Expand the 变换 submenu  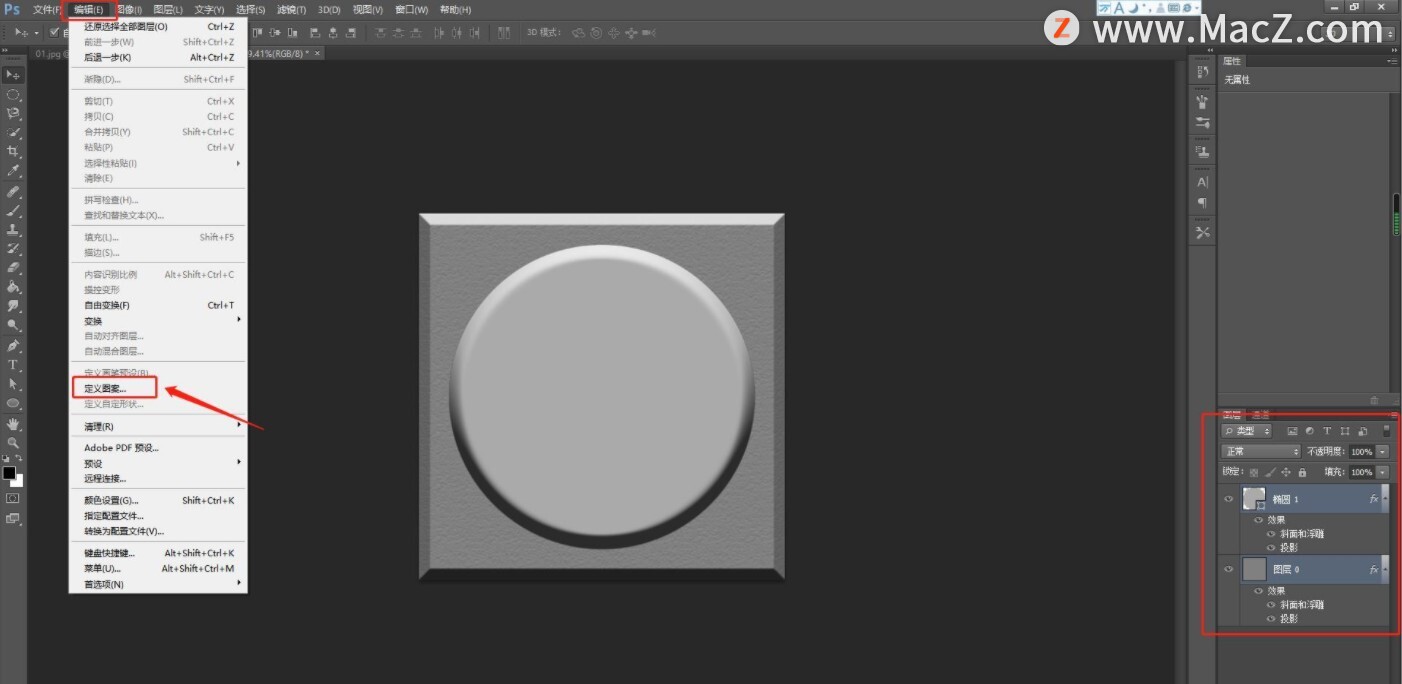tap(158, 321)
